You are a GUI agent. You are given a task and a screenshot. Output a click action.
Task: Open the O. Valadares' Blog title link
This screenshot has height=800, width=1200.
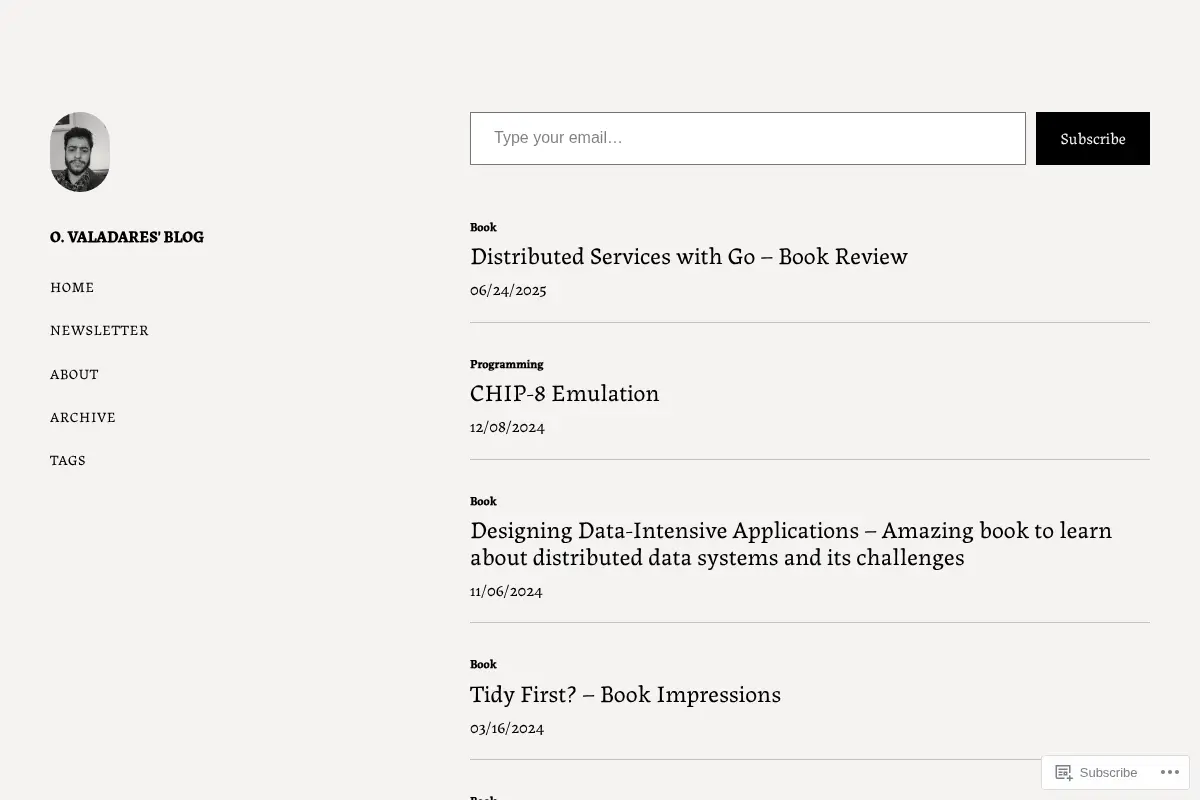(x=127, y=237)
